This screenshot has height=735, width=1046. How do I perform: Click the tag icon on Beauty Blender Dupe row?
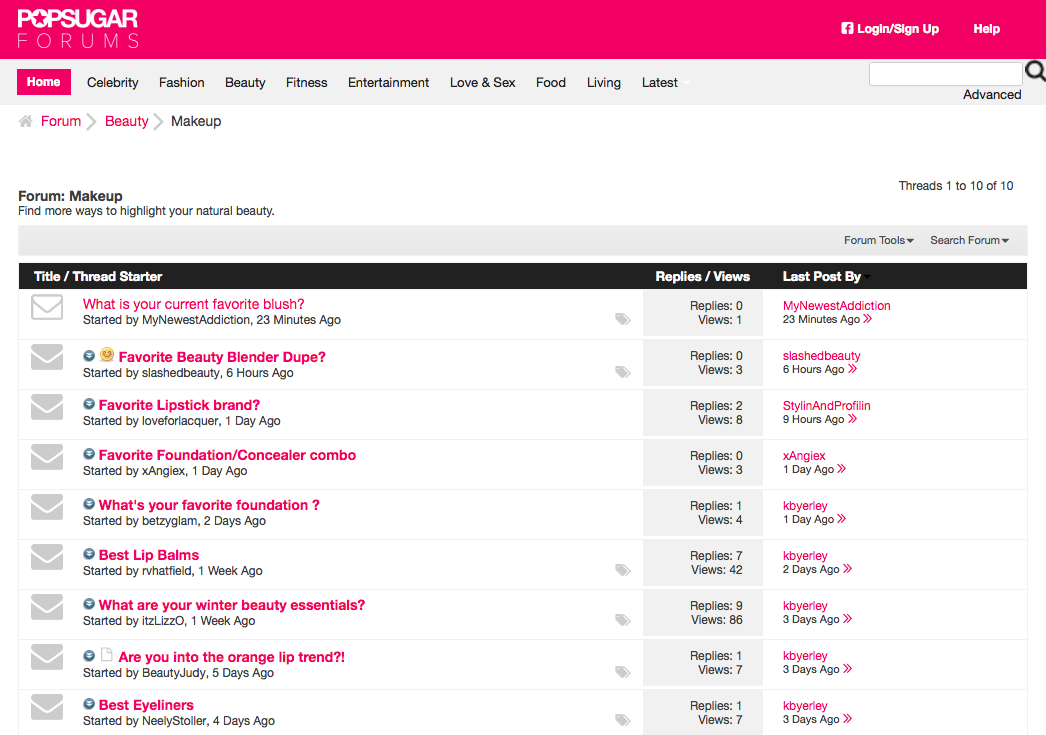622,372
